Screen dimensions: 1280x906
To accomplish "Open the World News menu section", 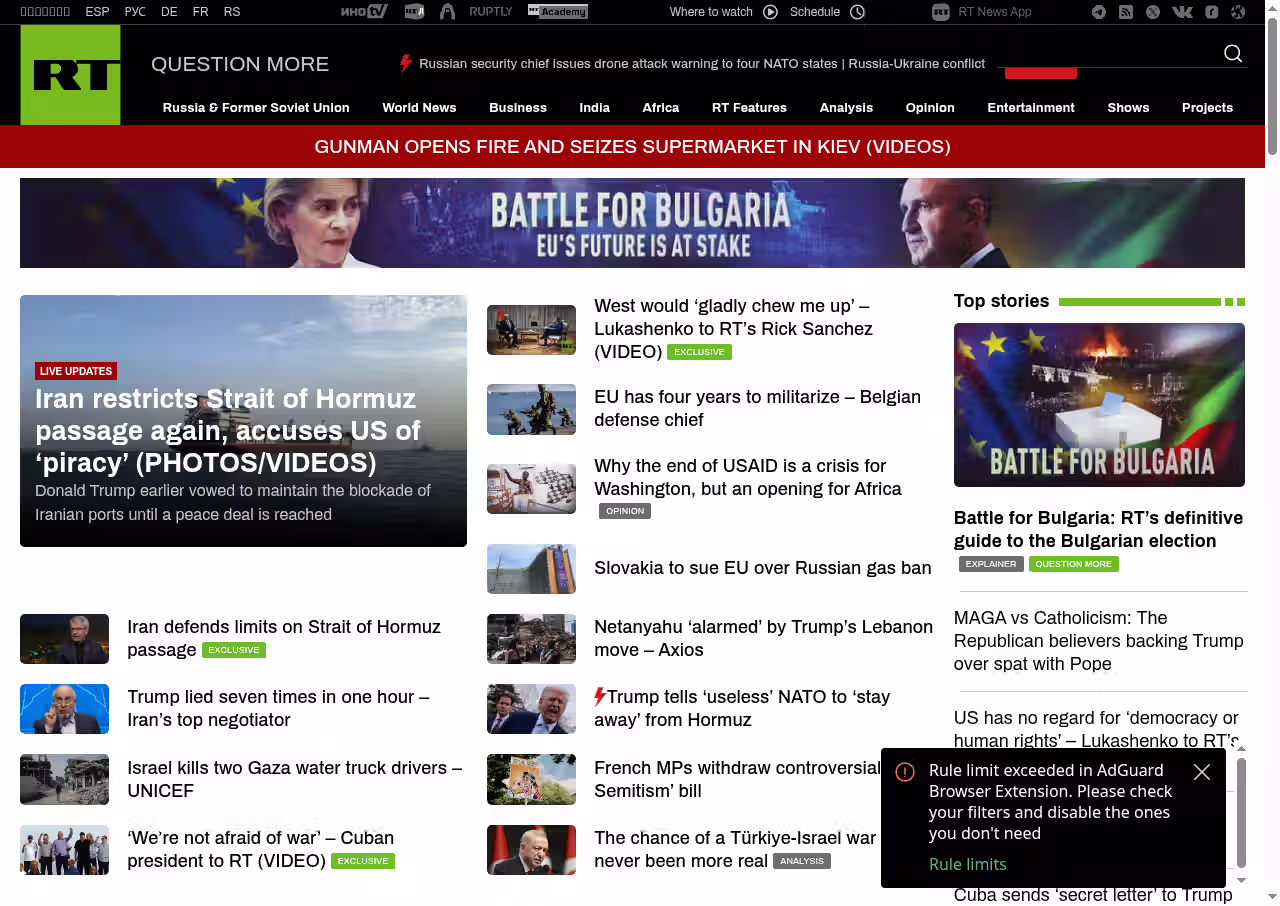I will 419,108.
